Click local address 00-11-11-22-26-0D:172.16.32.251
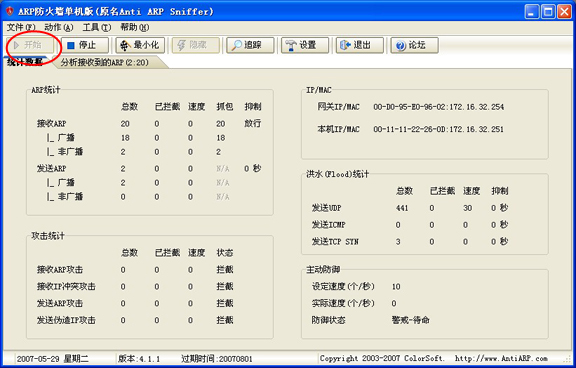The height and width of the screenshot is (368, 576). click(438, 129)
